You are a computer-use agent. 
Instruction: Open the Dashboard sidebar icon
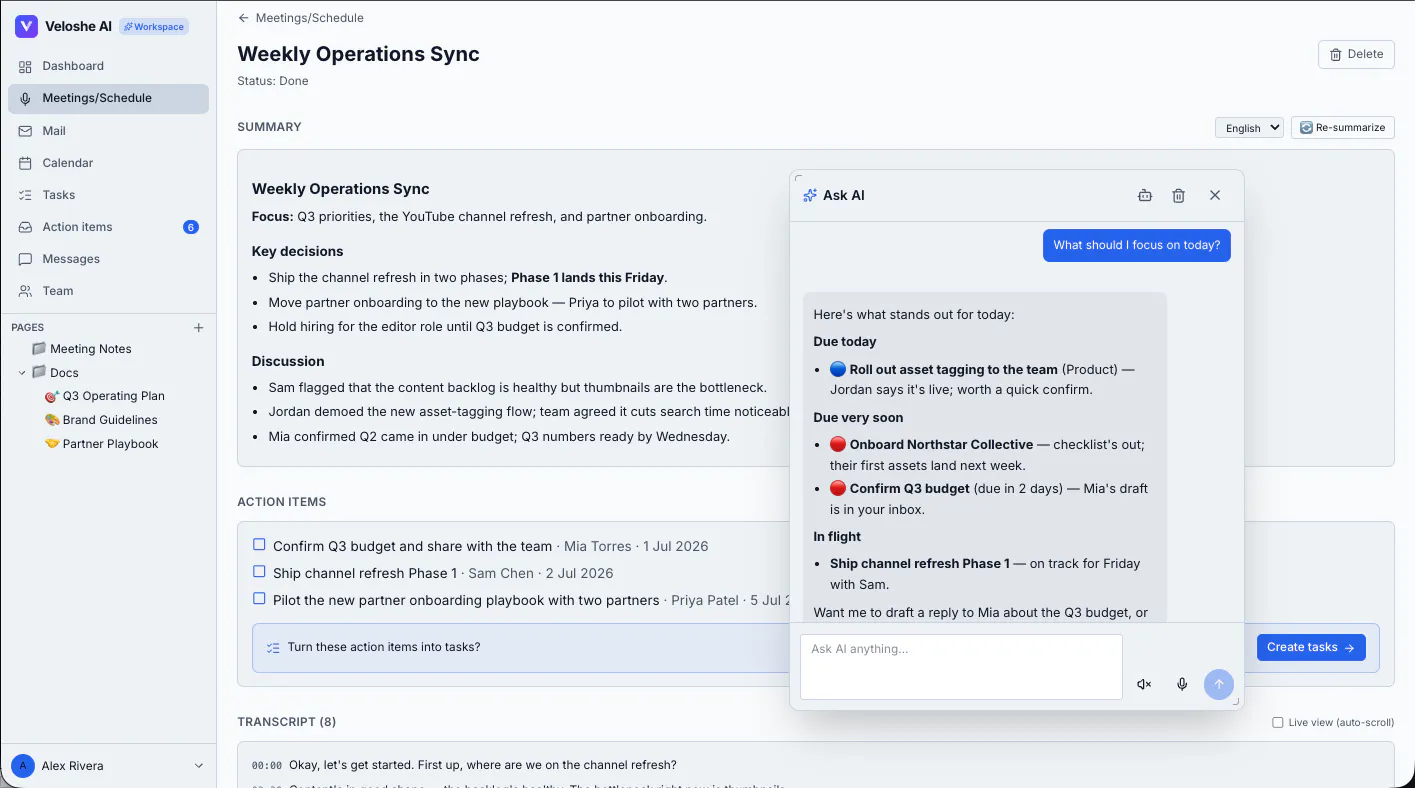click(25, 66)
